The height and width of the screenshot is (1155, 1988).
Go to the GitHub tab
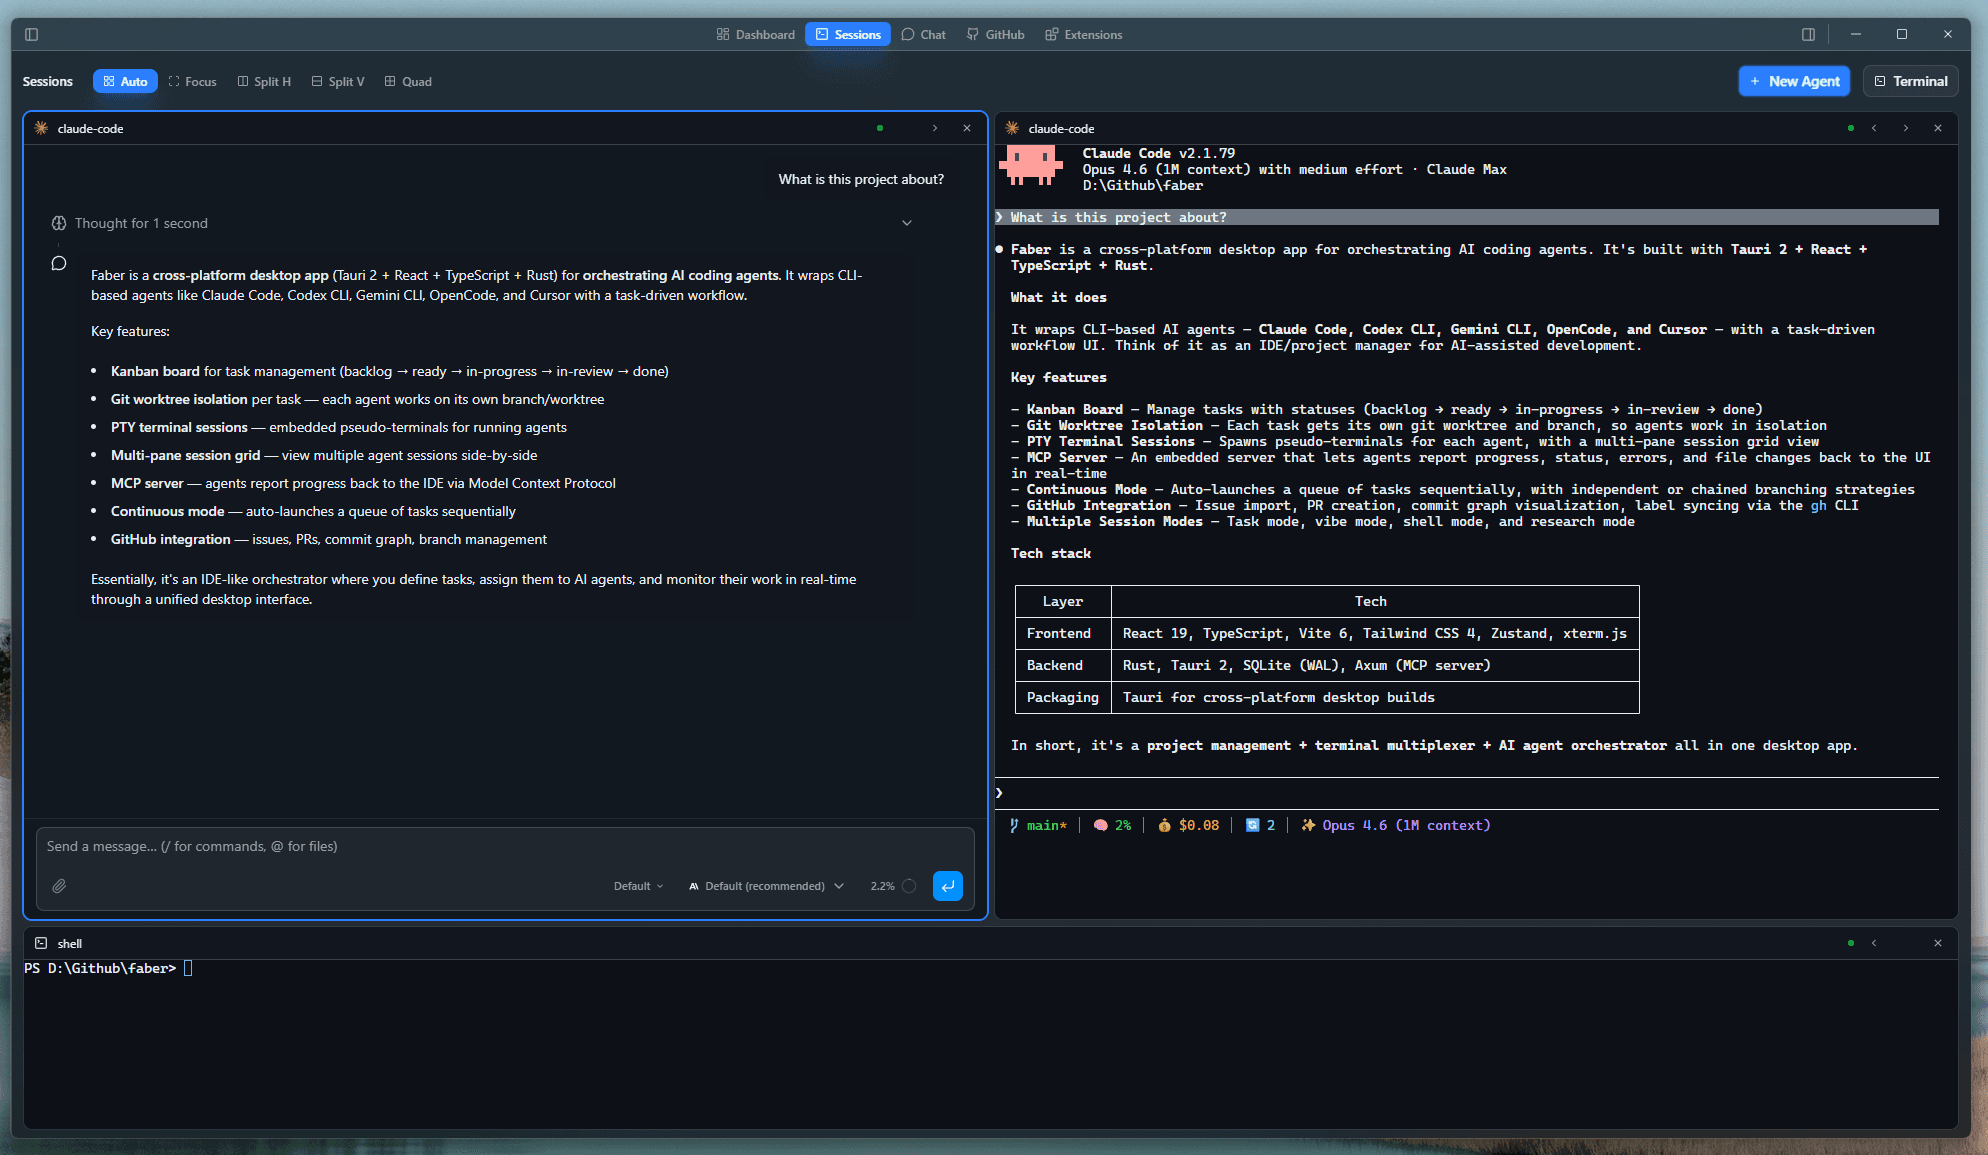[x=996, y=34]
